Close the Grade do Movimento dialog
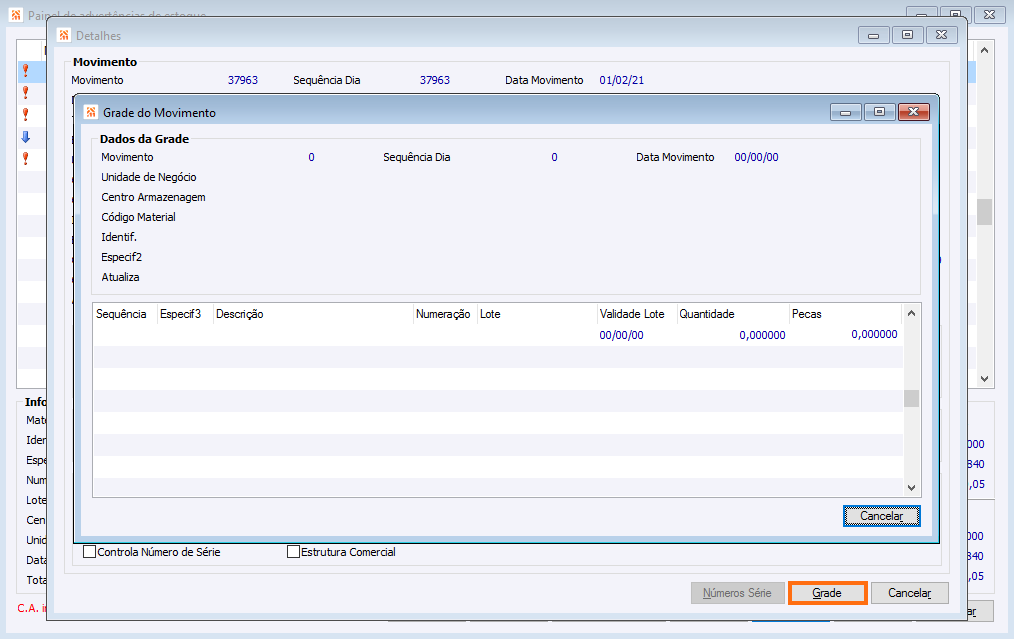Screen dimensions: 1014x639 [x=914, y=112]
